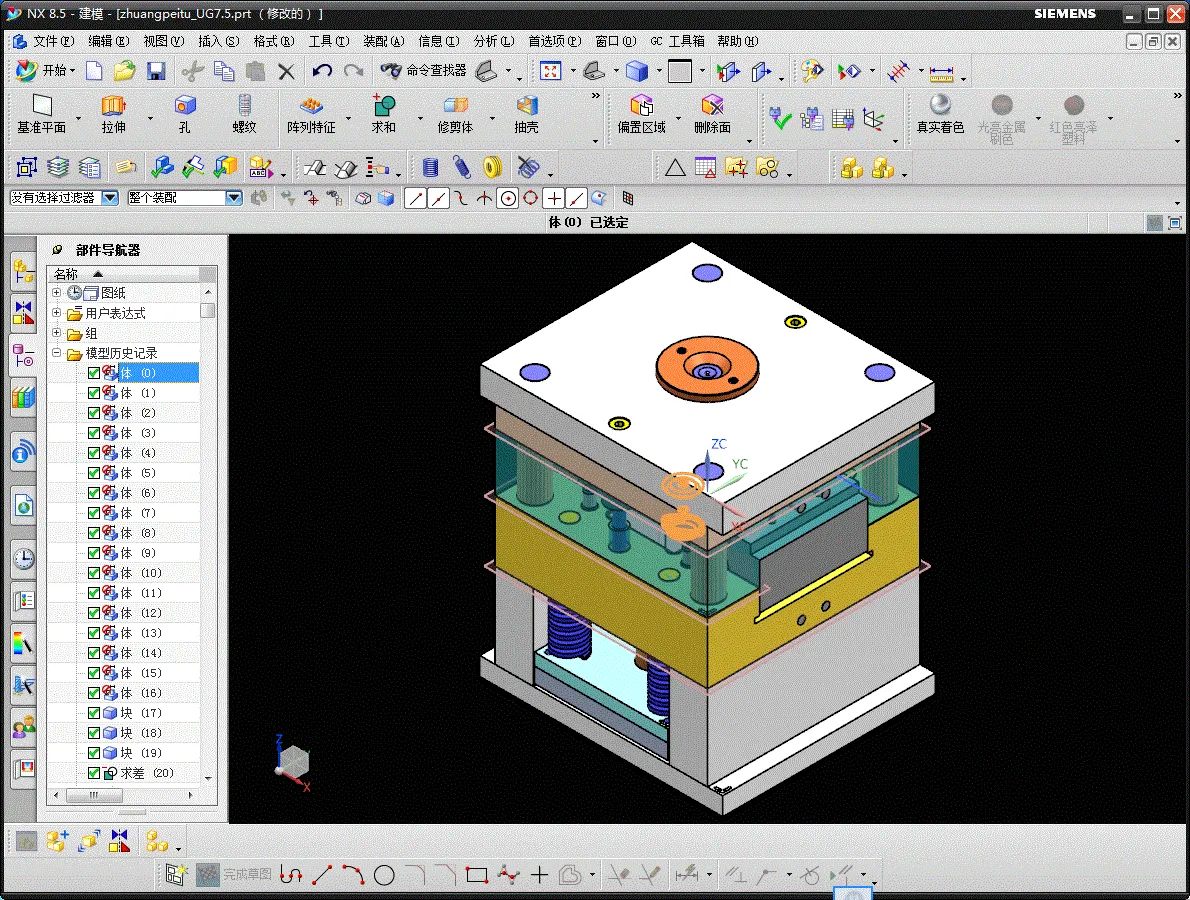Apply 红色高泽塑料 red glossy plastic material
Image resolution: width=1190 pixels, height=900 pixels.
[x=1073, y=119]
